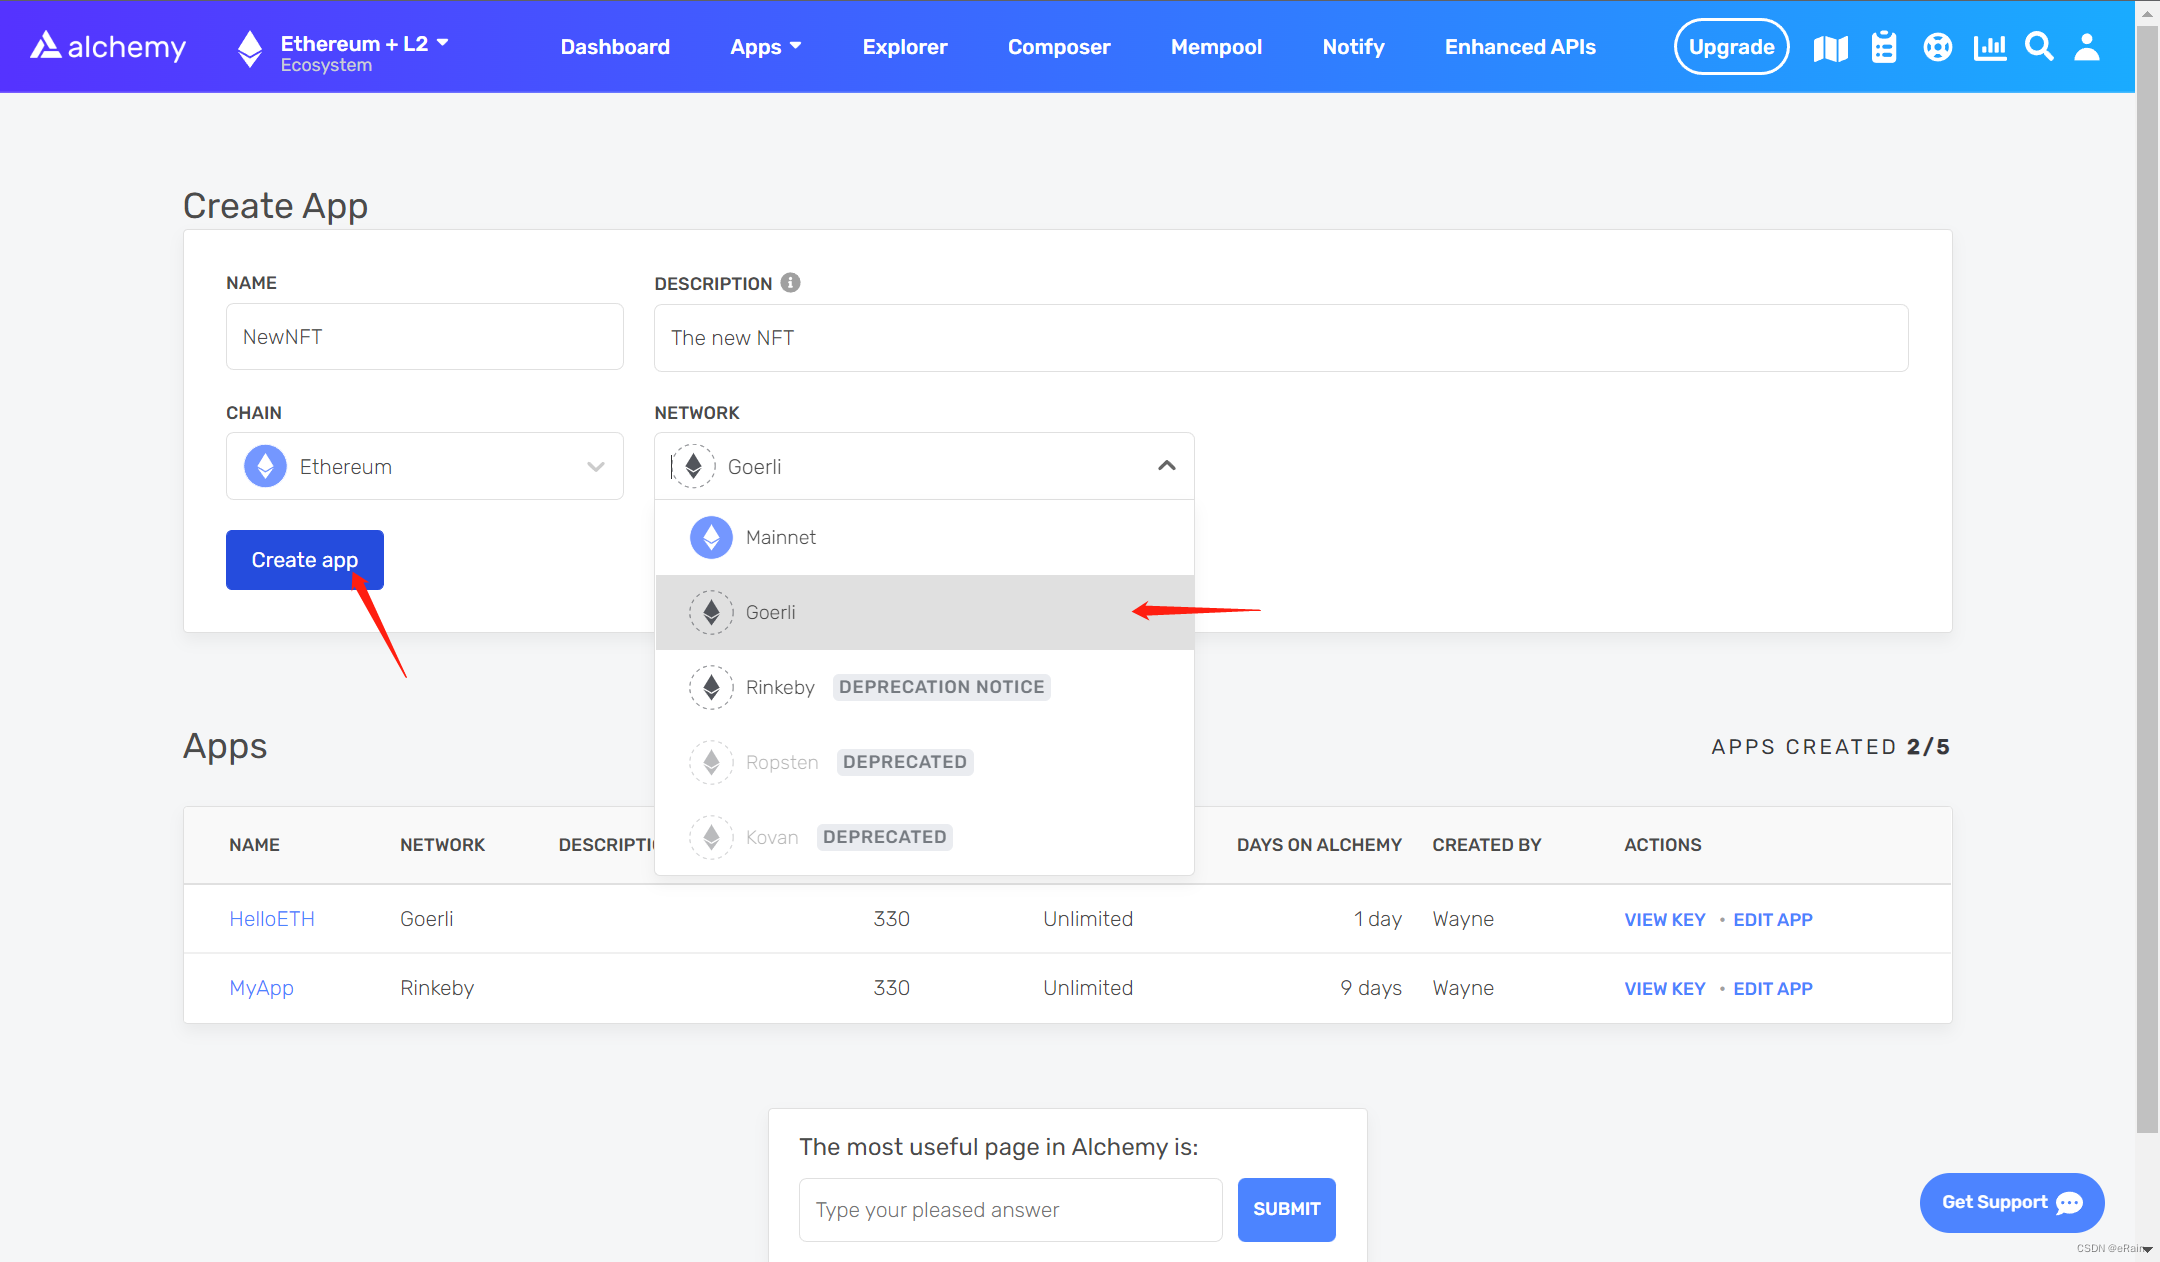Screen dimensions: 2160x1262
Task: Click the search magnifier icon
Action: (x=2038, y=45)
